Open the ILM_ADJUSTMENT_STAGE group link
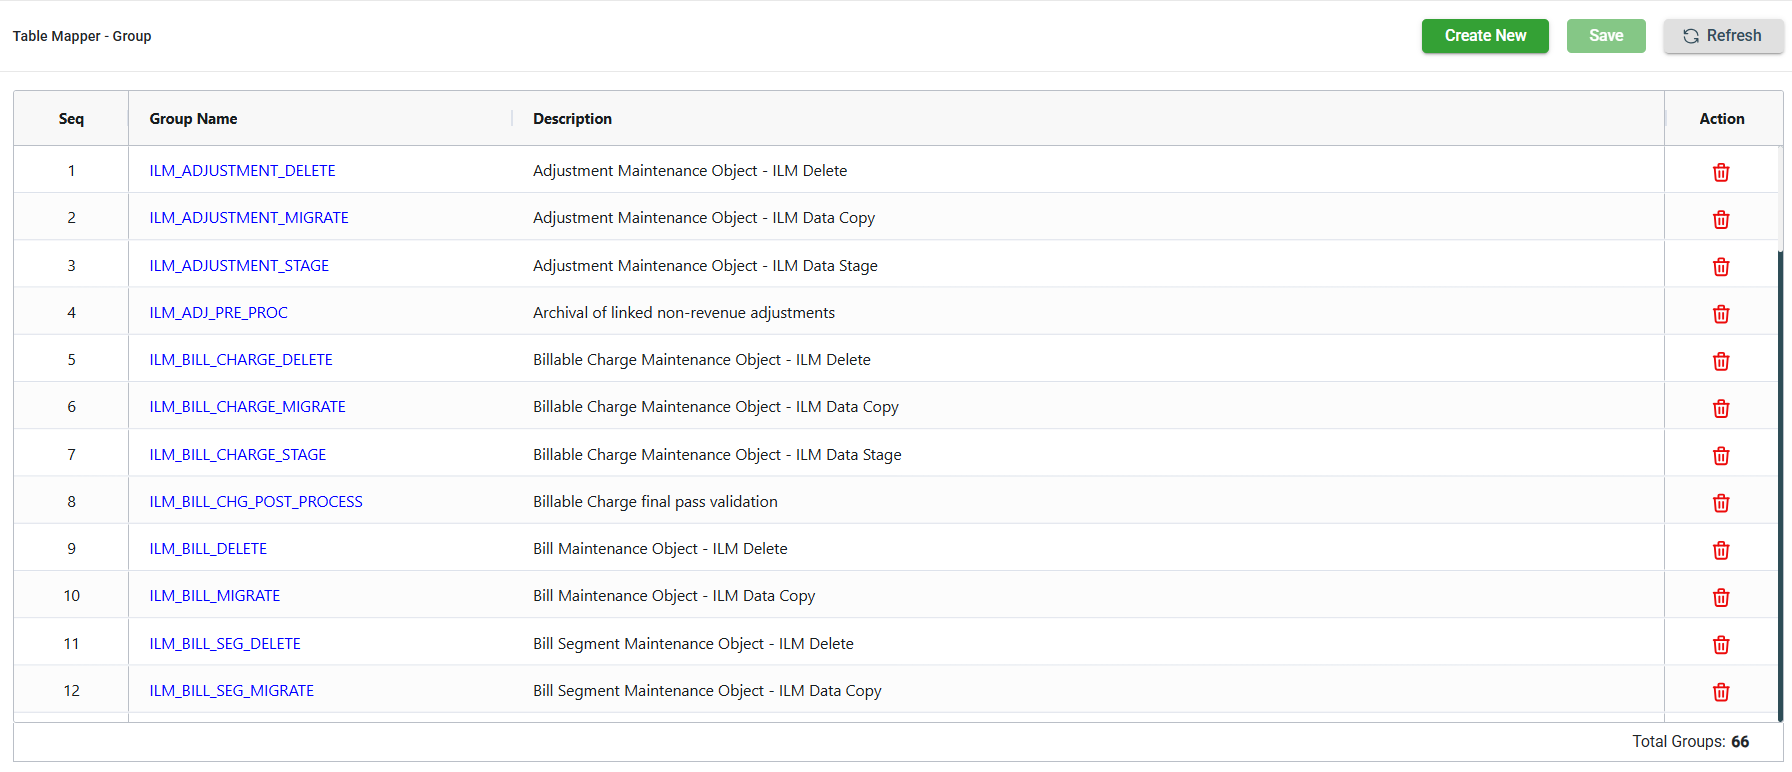 (239, 266)
